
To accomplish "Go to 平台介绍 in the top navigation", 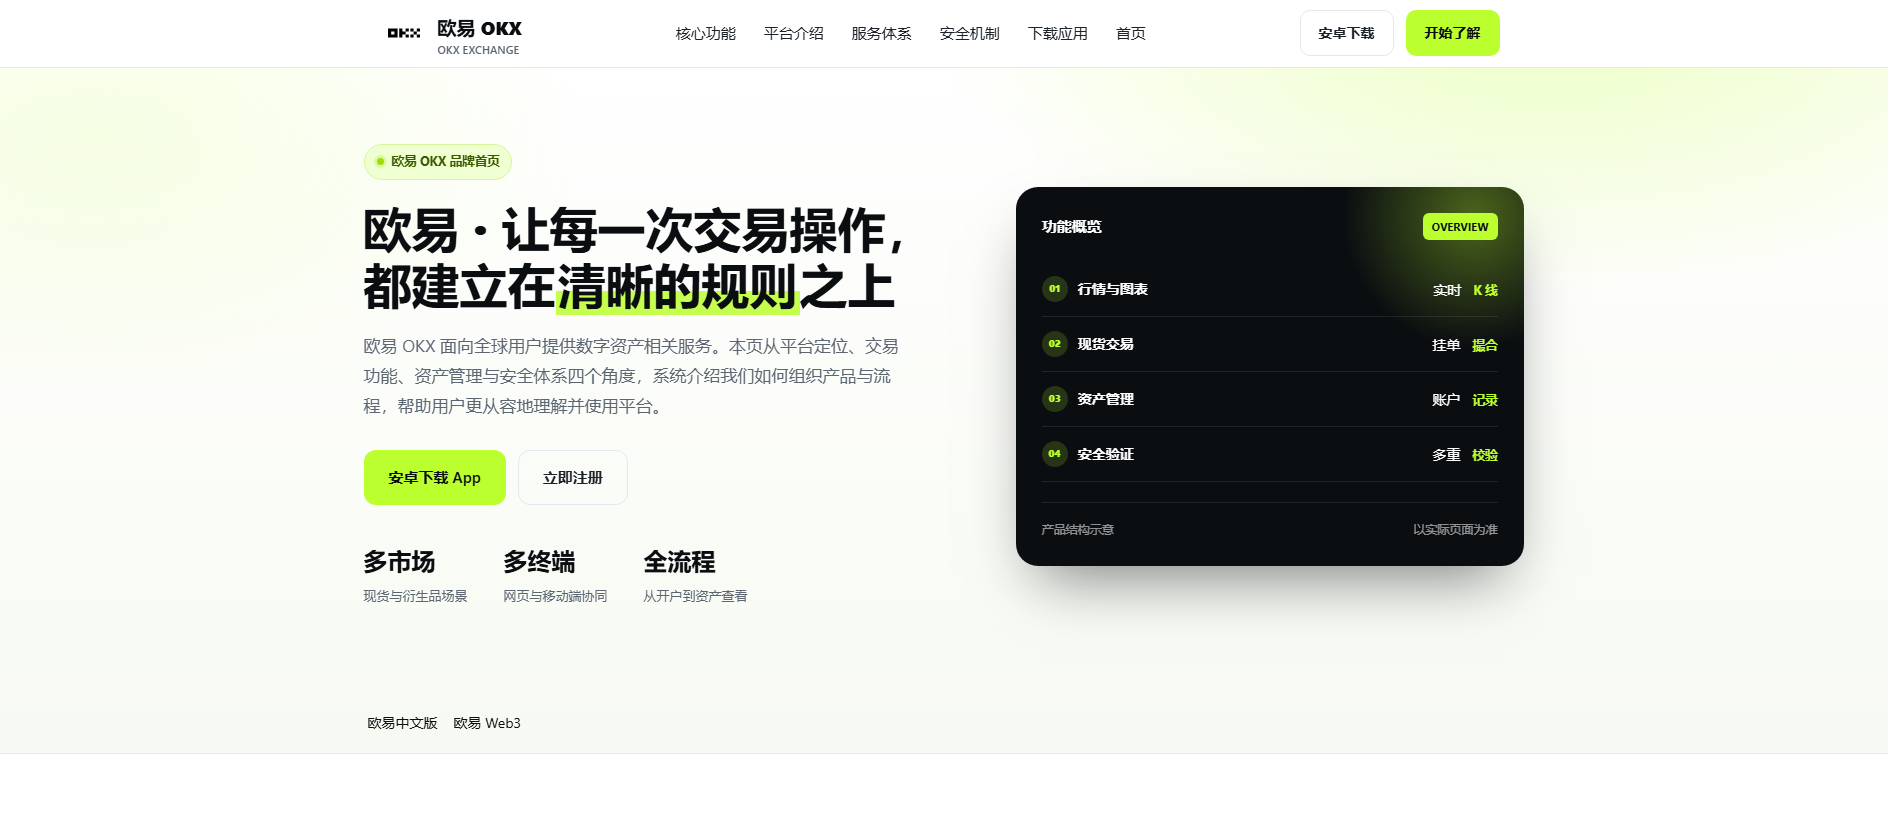I will click(794, 33).
